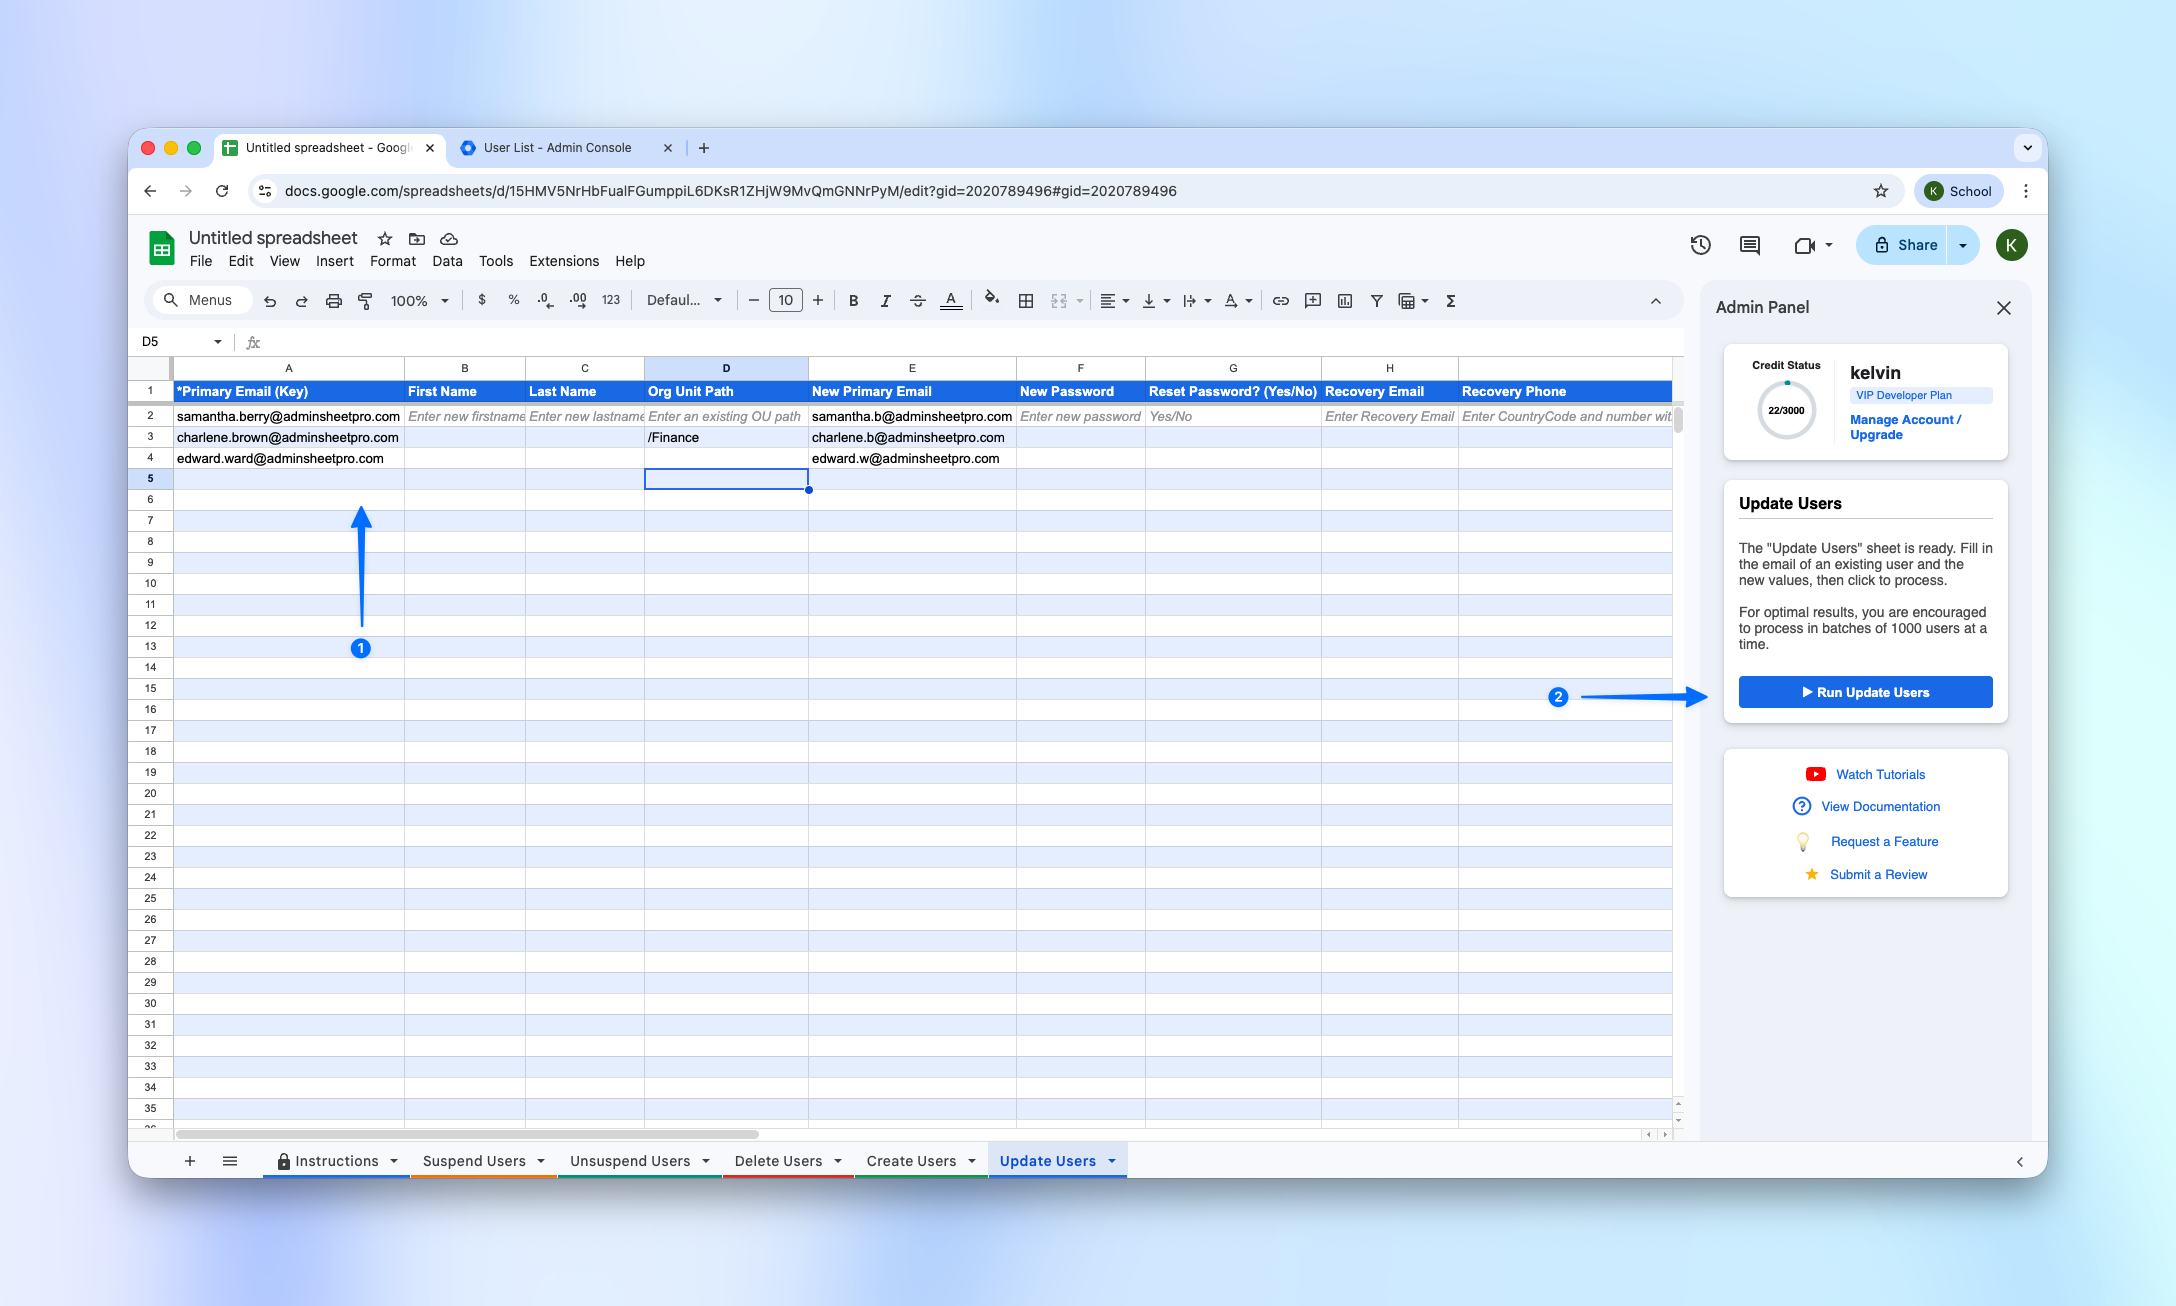Open the Update Users tab arrow menu
Viewport: 2176px width, 1306px height.
[x=1112, y=1161]
